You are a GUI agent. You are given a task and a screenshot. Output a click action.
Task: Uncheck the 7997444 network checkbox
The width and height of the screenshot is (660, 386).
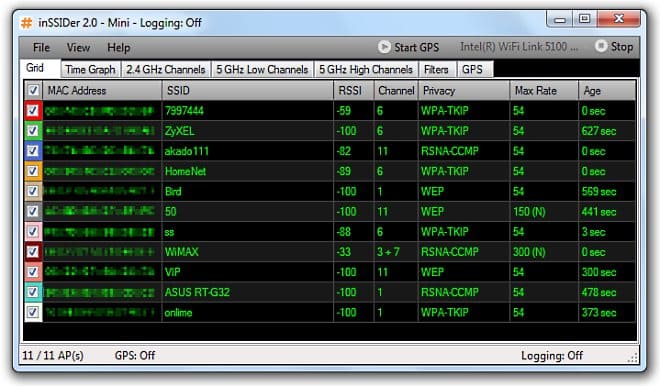[x=33, y=111]
